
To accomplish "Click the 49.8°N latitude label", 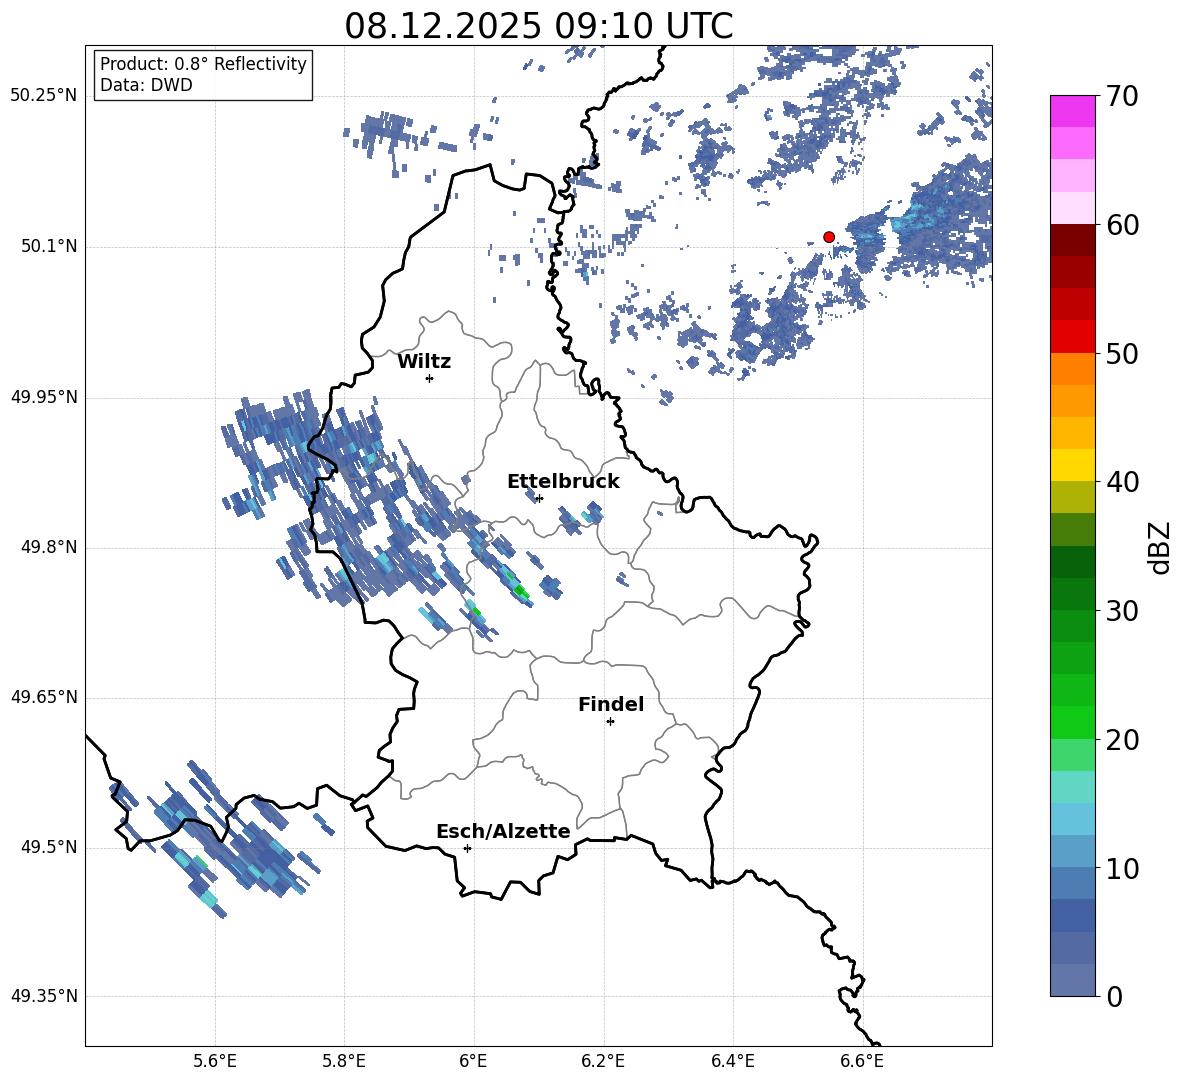I will tap(49, 547).
